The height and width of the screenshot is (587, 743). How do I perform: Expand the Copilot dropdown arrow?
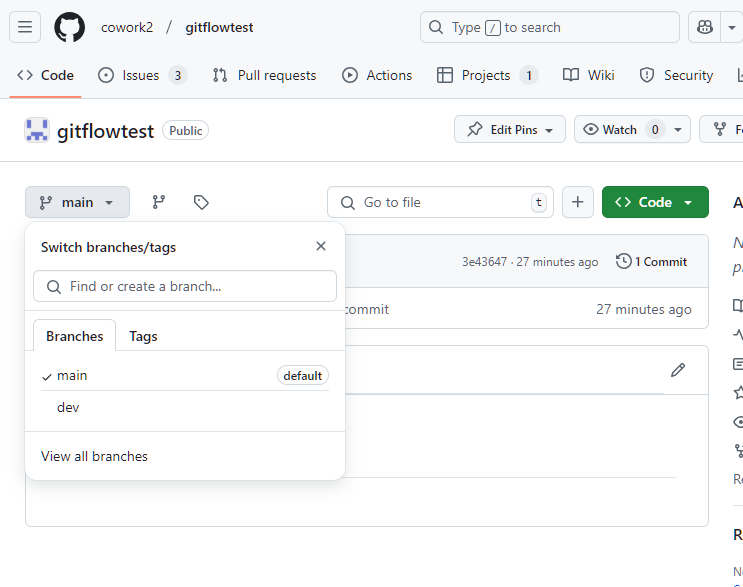pyautogui.click(x=732, y=27)
